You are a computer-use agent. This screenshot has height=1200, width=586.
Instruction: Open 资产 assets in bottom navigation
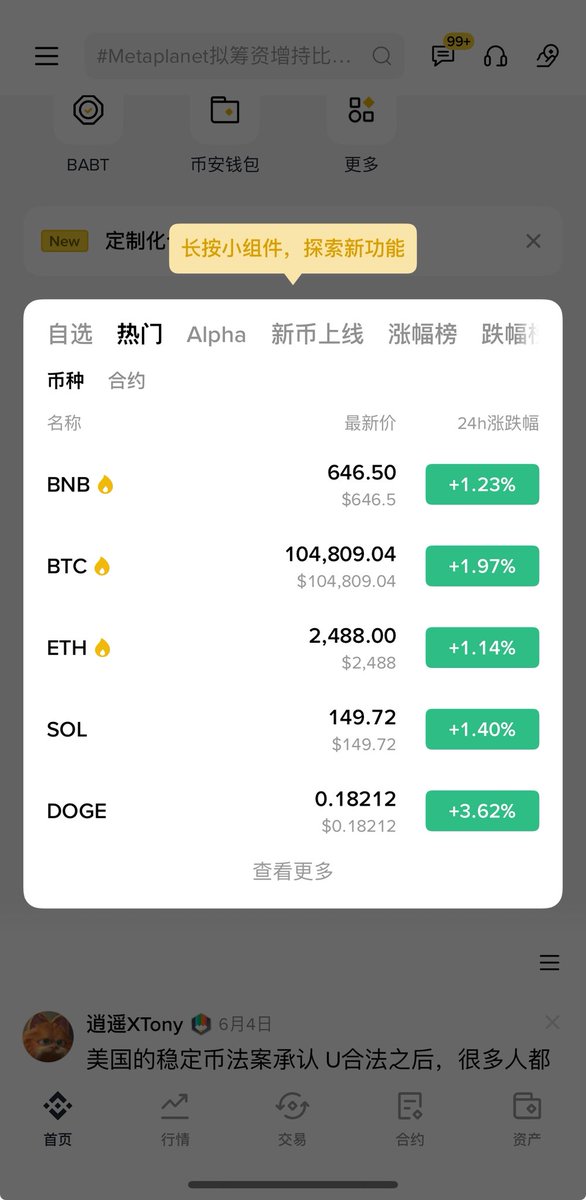point(527,1119)
